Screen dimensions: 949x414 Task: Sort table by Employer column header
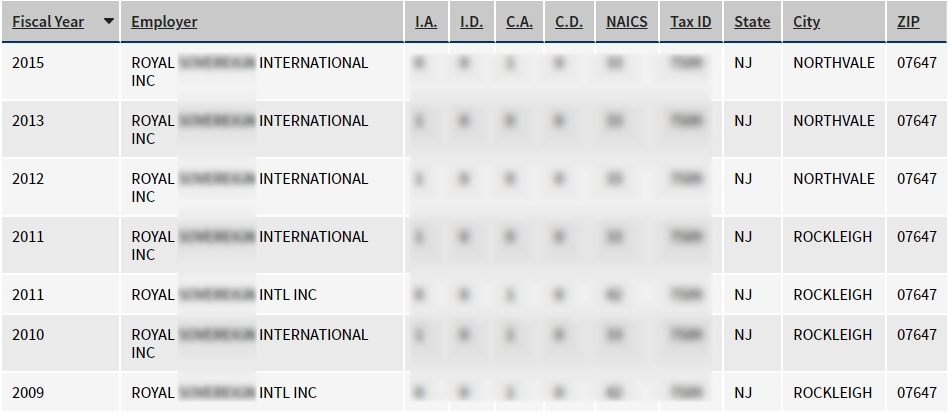(x=164, y=22)
